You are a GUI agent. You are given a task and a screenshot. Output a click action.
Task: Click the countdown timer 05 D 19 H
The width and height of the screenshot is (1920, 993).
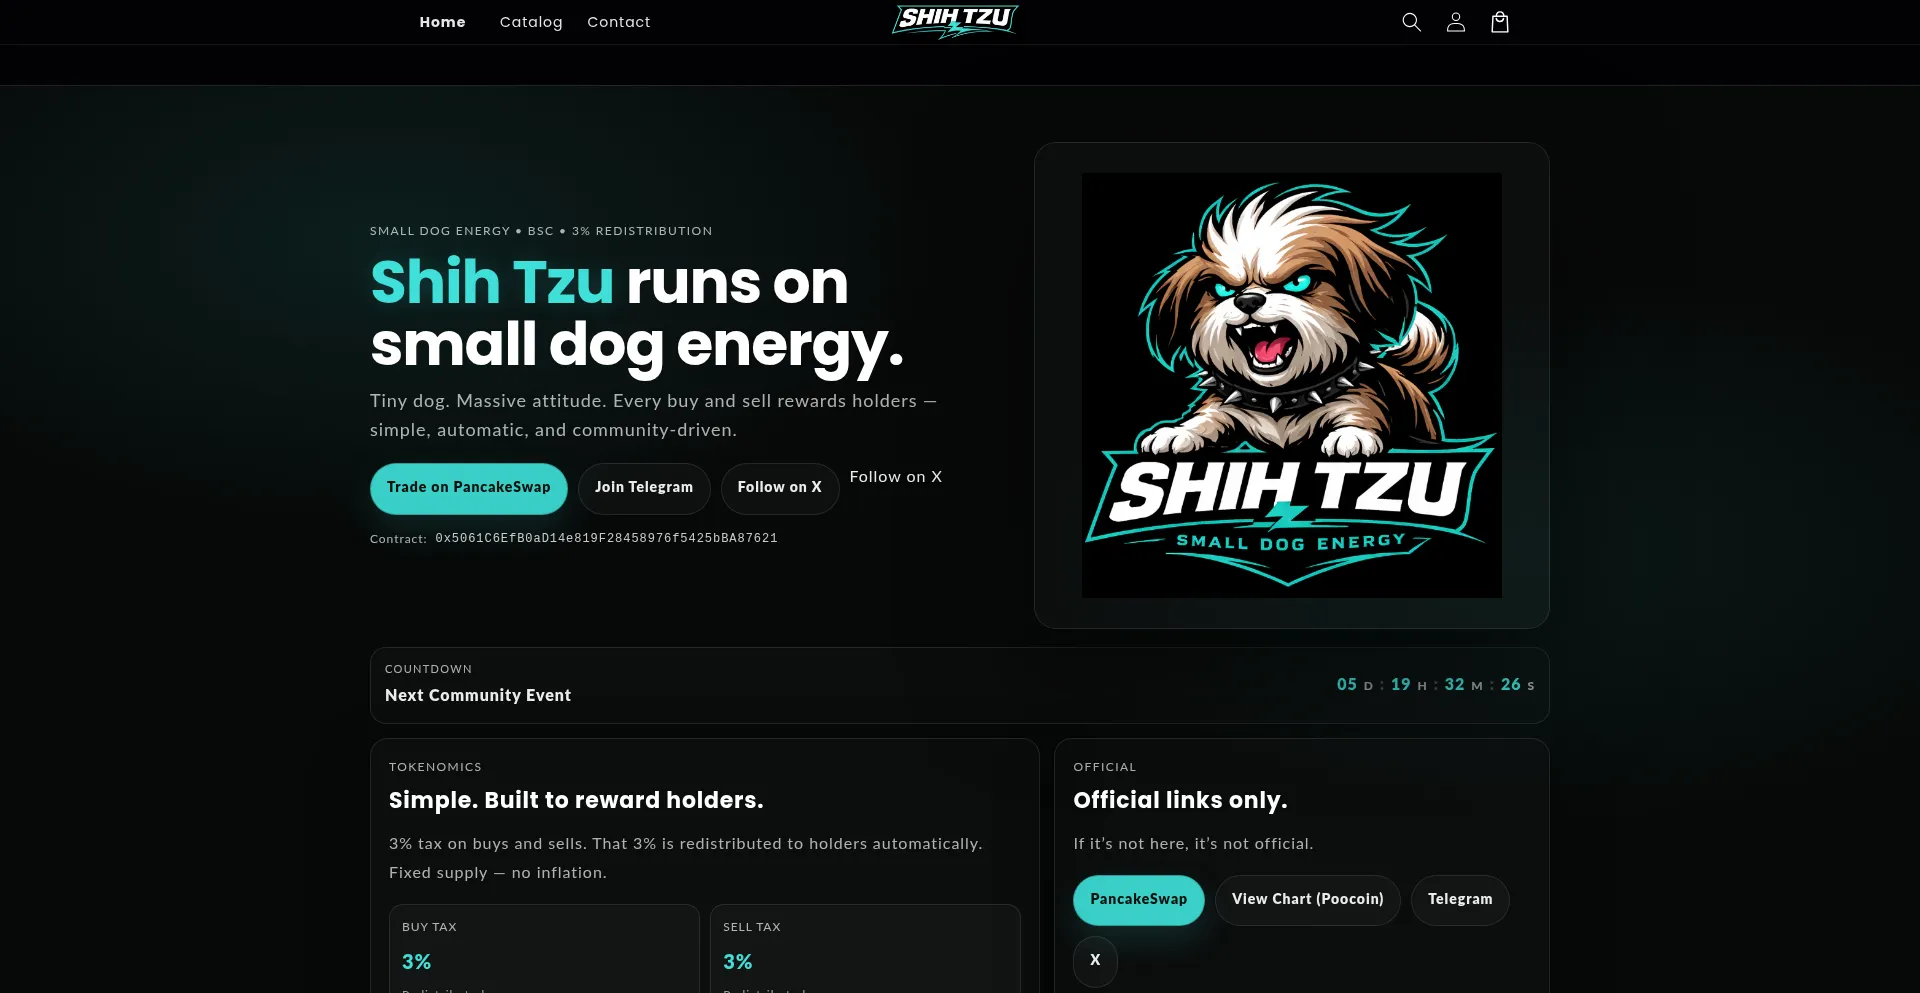pos(1436,685)
